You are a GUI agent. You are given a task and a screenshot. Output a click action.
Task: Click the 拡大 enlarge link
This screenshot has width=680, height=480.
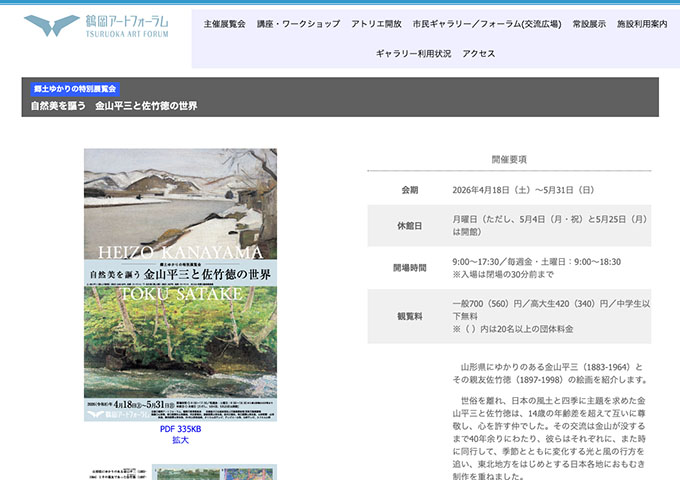click(180, 440)
